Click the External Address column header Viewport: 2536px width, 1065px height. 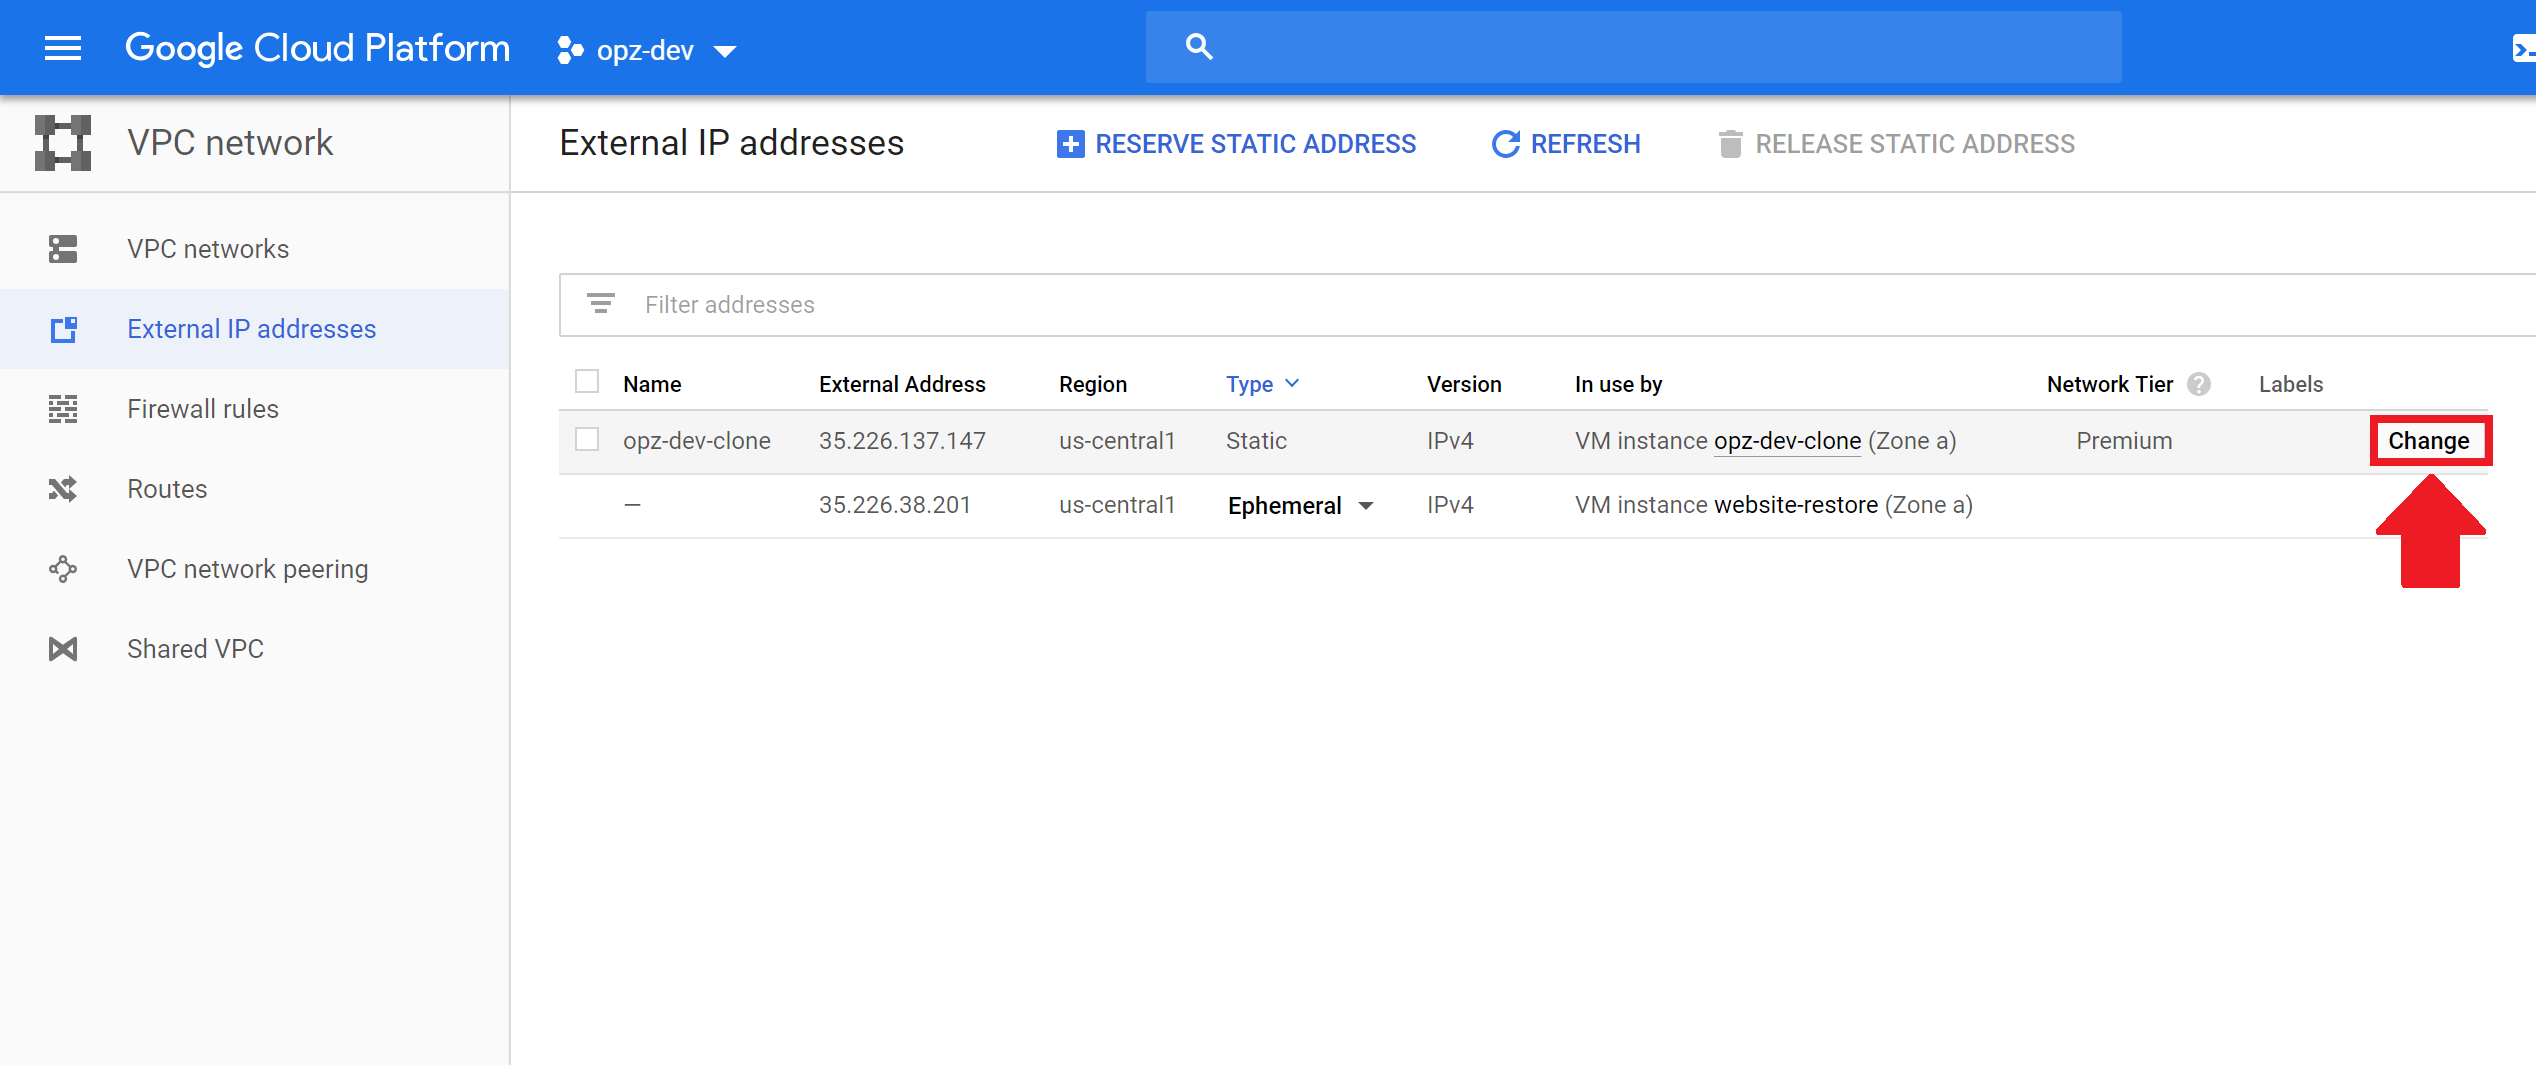click(x=902, y=384)
